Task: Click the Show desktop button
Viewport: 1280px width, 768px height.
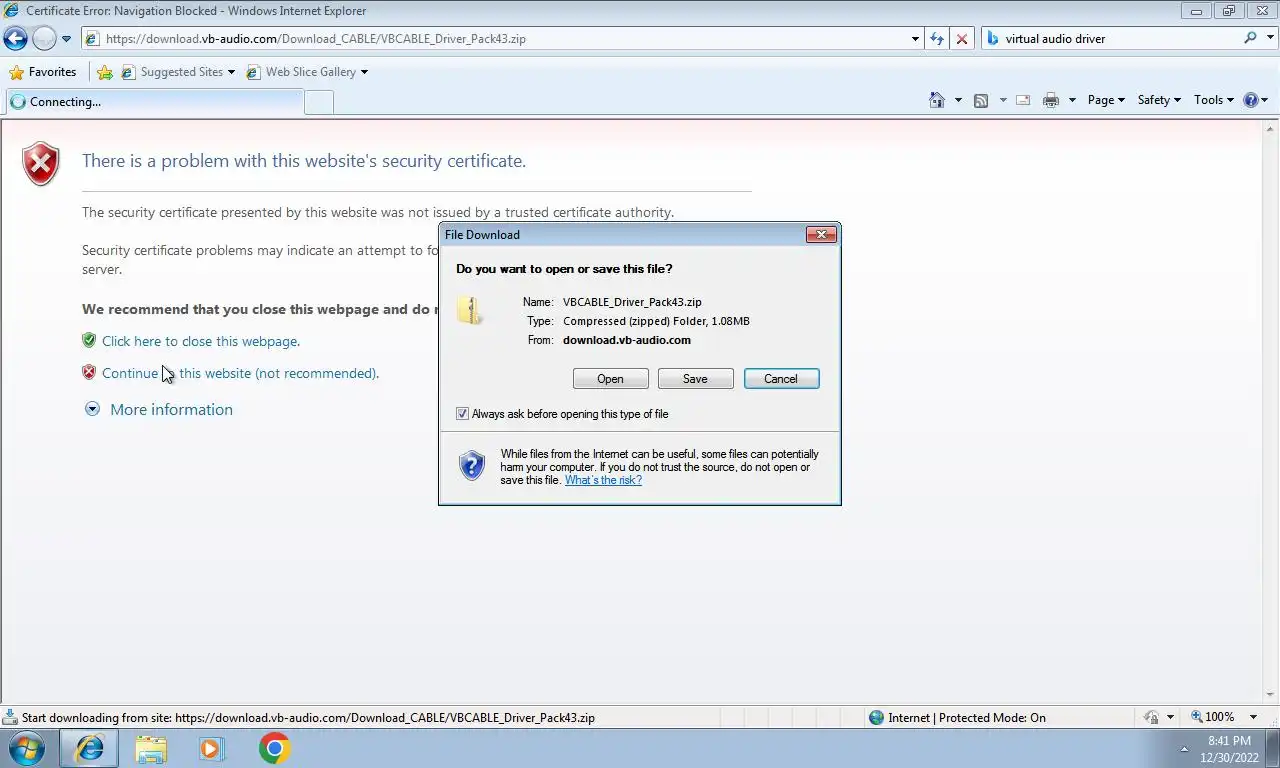Action: [1272, 749]
